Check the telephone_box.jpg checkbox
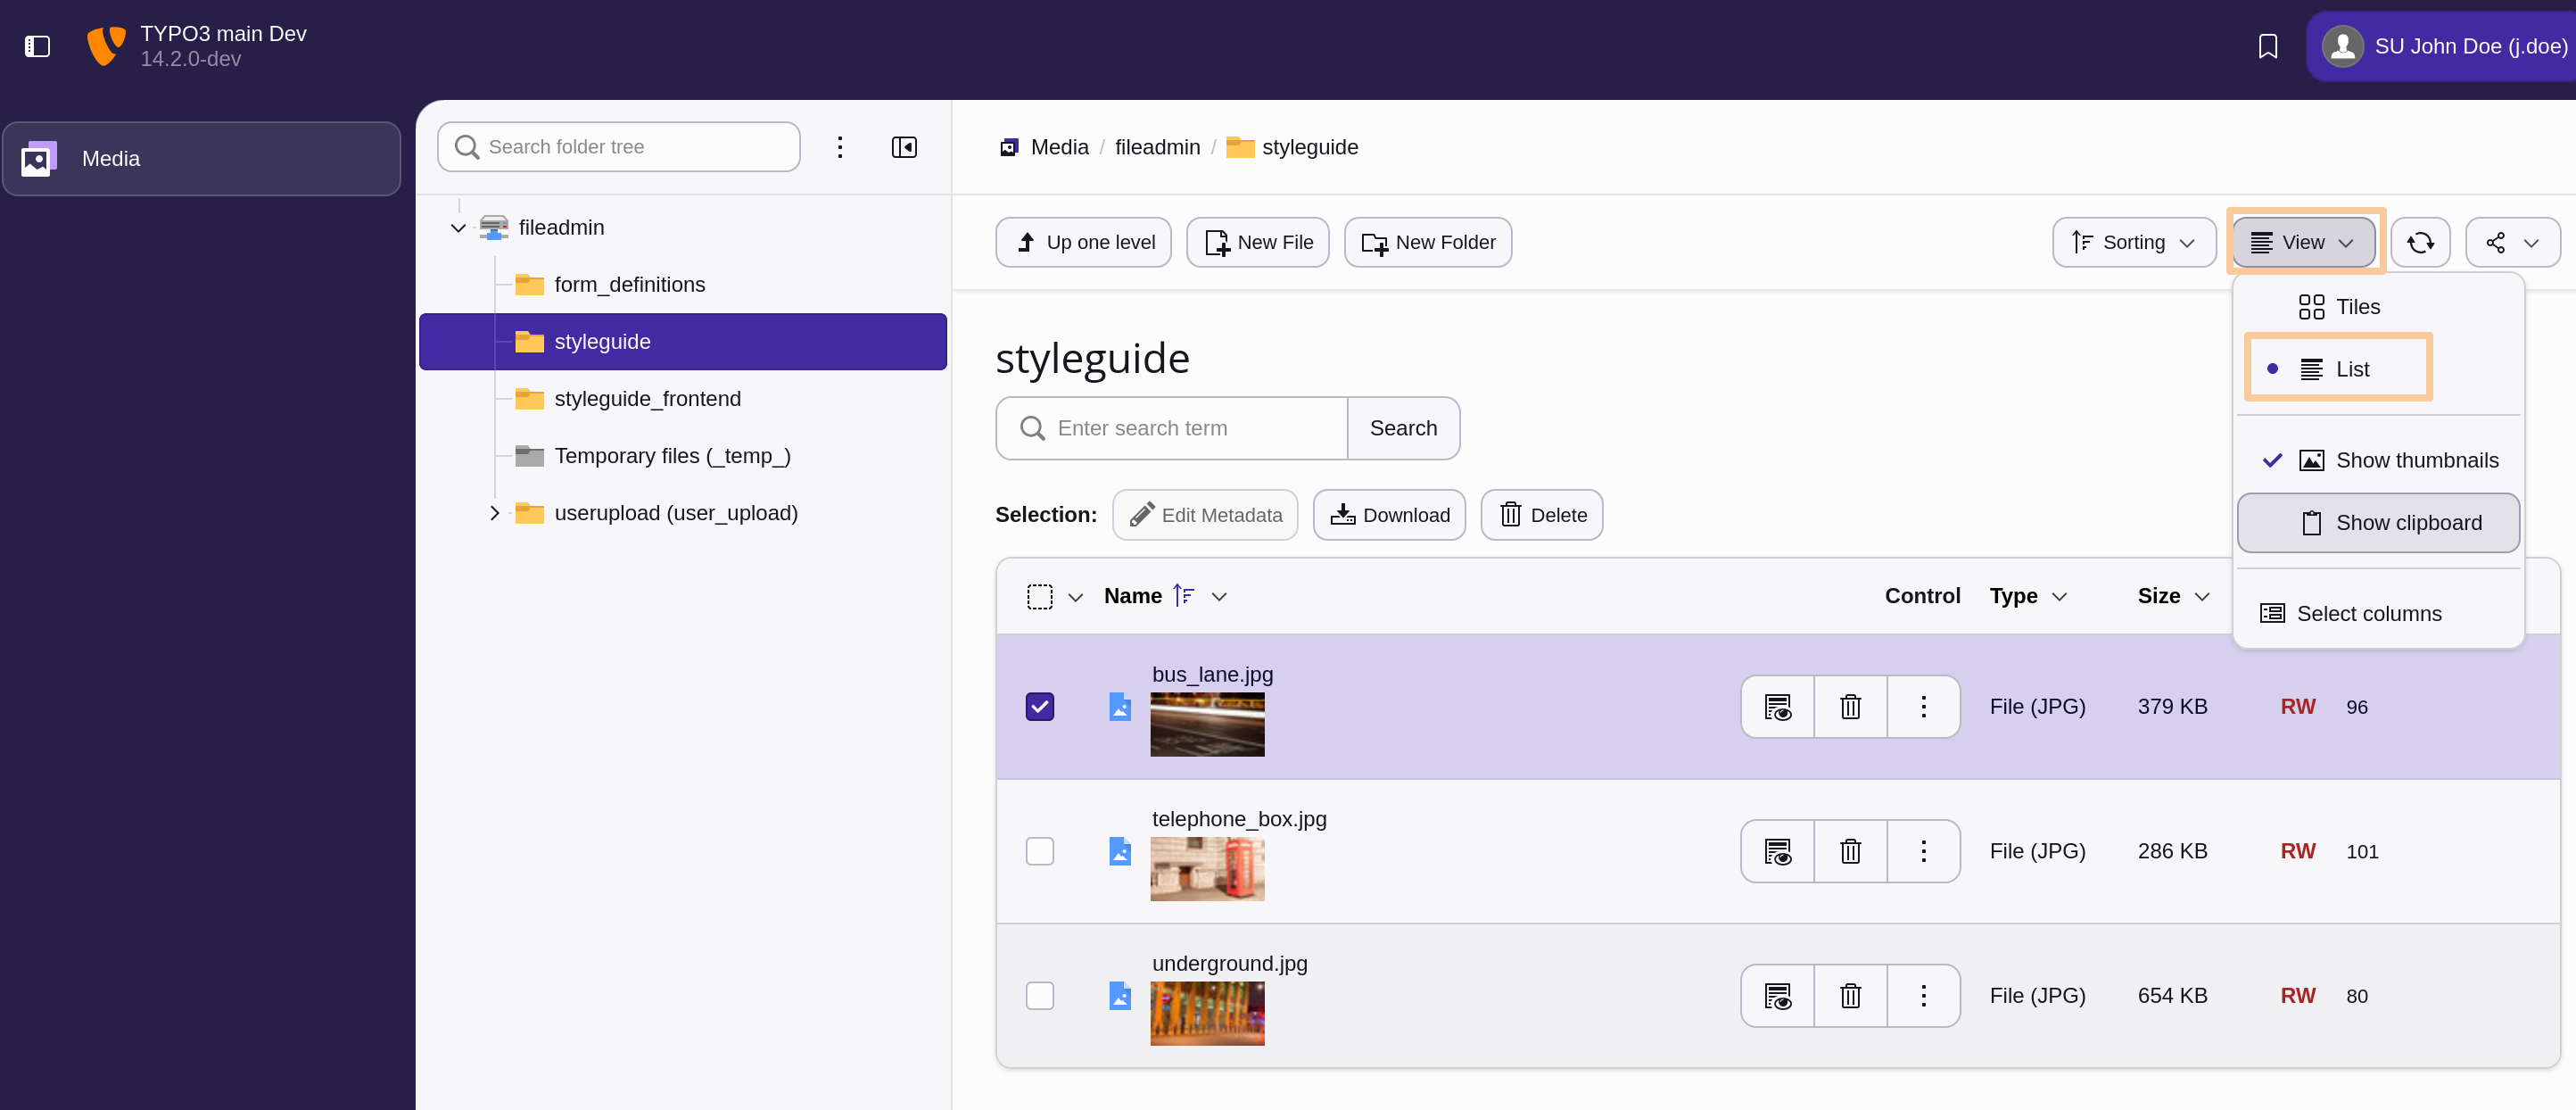The width and height of the screenshot is (2576, 1110). (1039, 852)
